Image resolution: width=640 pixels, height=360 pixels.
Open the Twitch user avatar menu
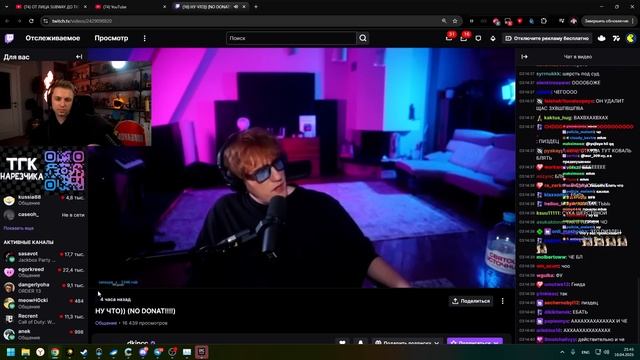(631, 38)
